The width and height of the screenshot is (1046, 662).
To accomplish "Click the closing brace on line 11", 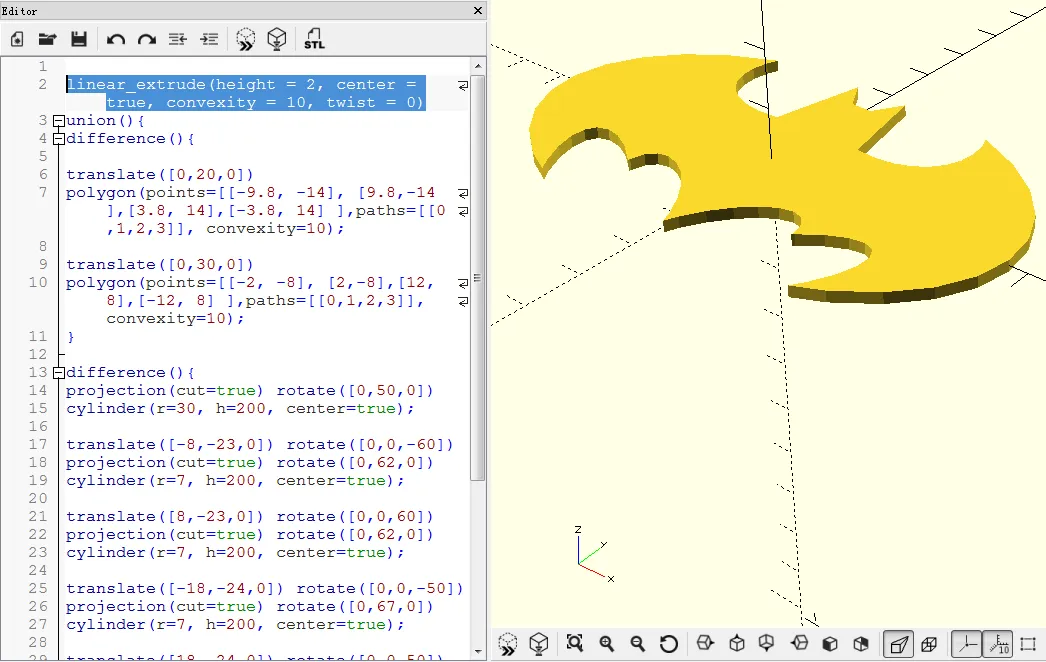I will [70, 337].
